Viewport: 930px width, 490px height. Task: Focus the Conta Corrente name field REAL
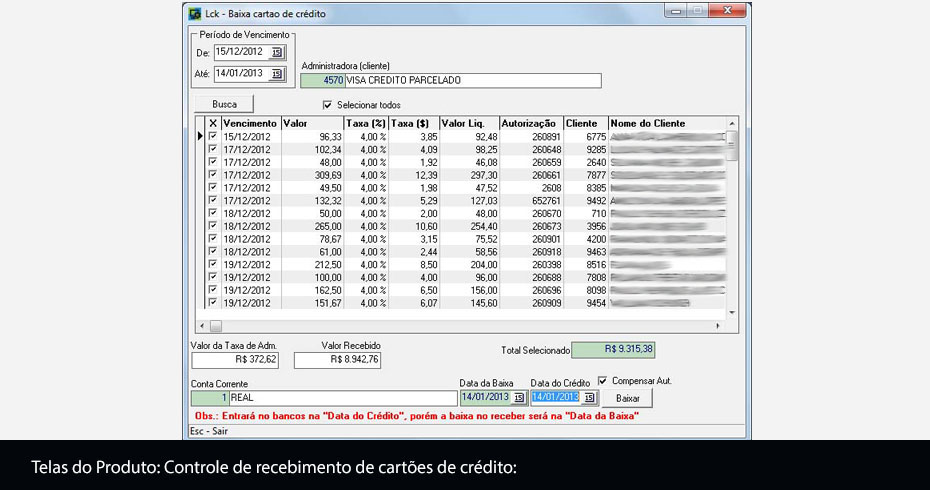[342, 398]
